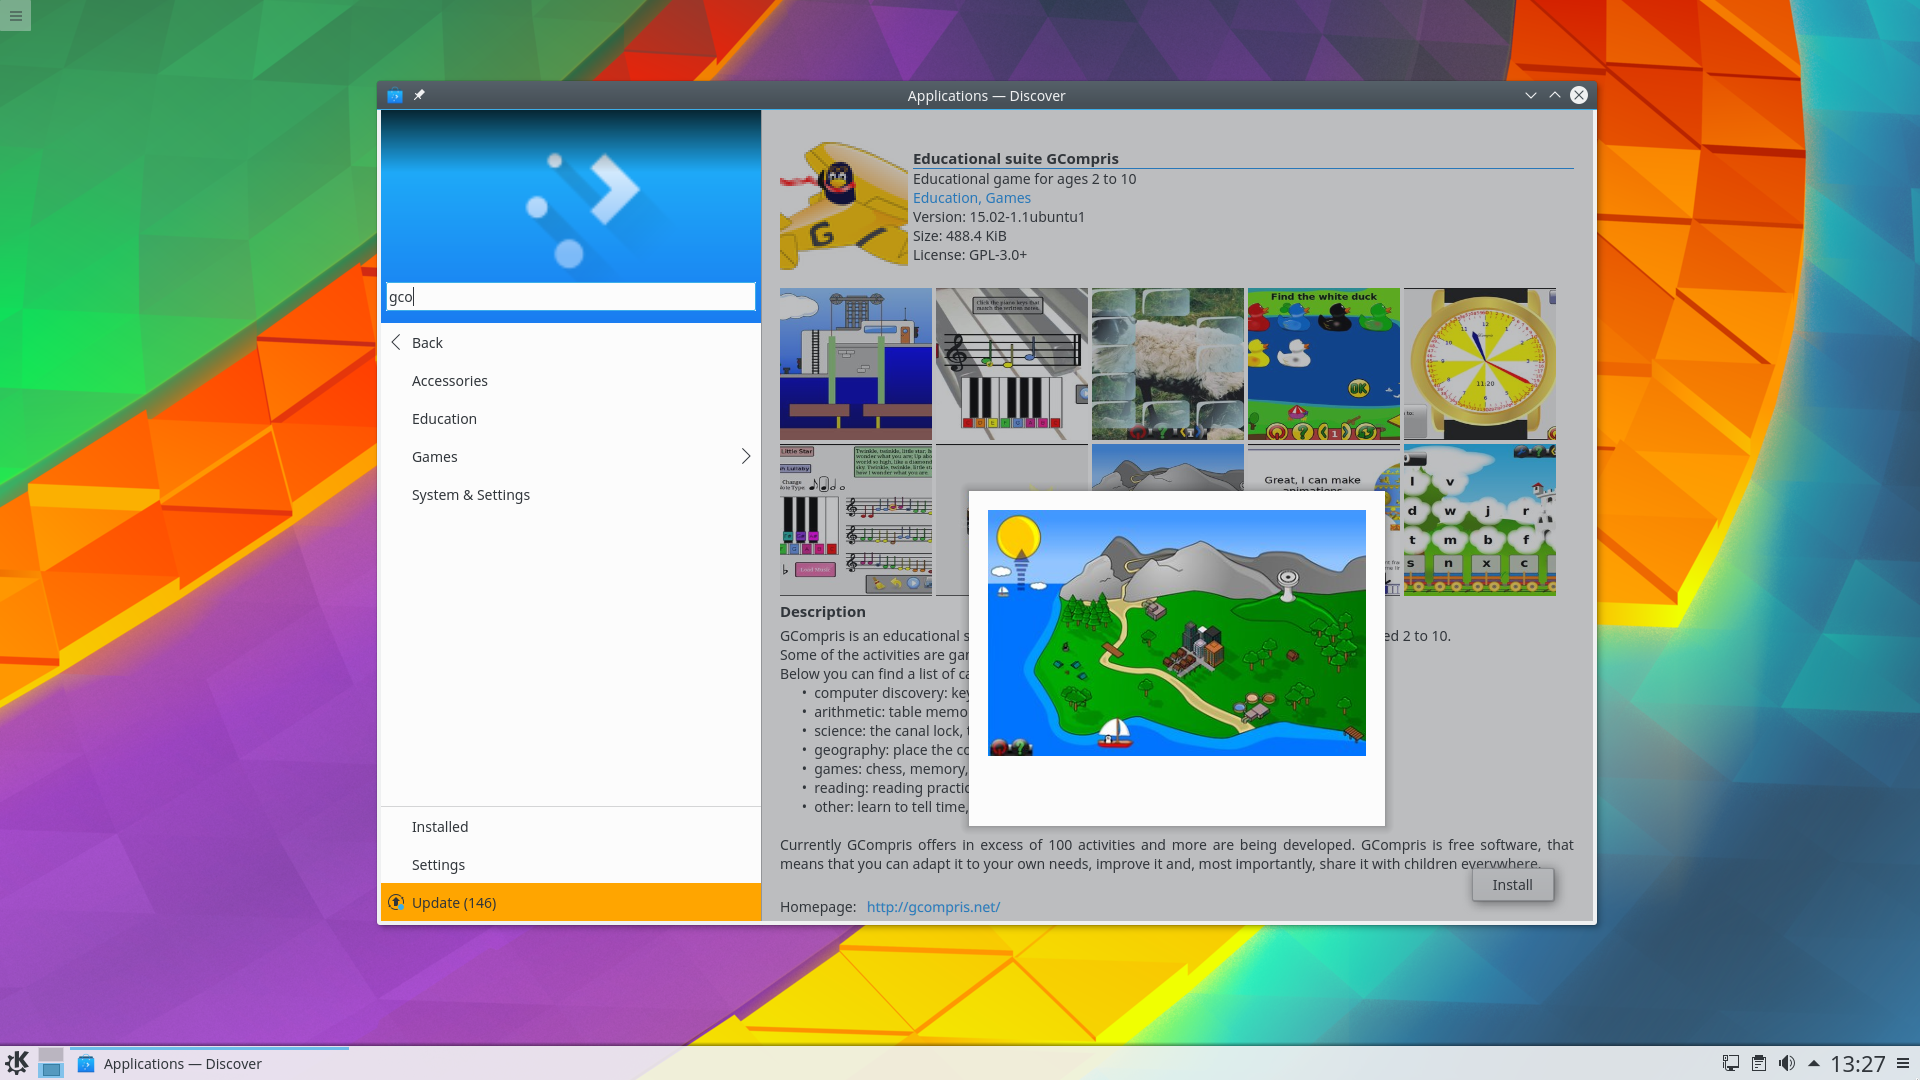This screenshot has width=1920, height=1080.
Task: Click the back arrow navigation icon
Action: tap(396, 342)
